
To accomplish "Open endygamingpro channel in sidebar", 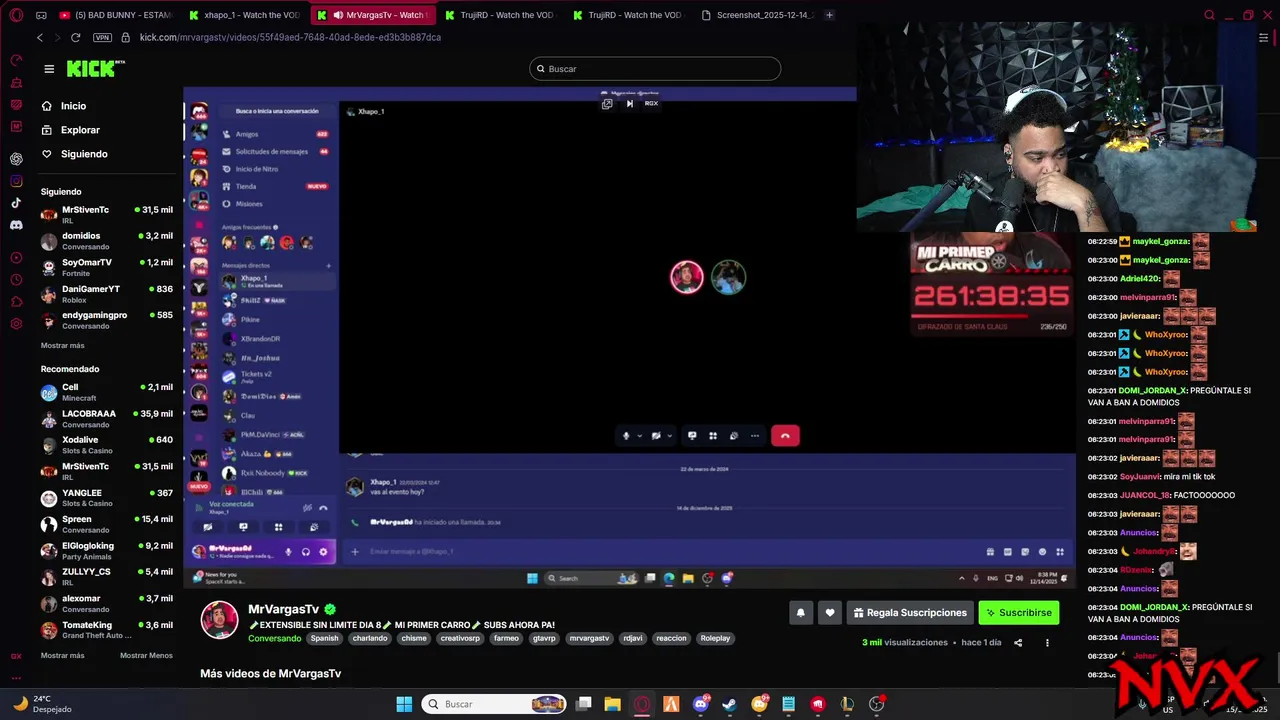I will point(106,320).
